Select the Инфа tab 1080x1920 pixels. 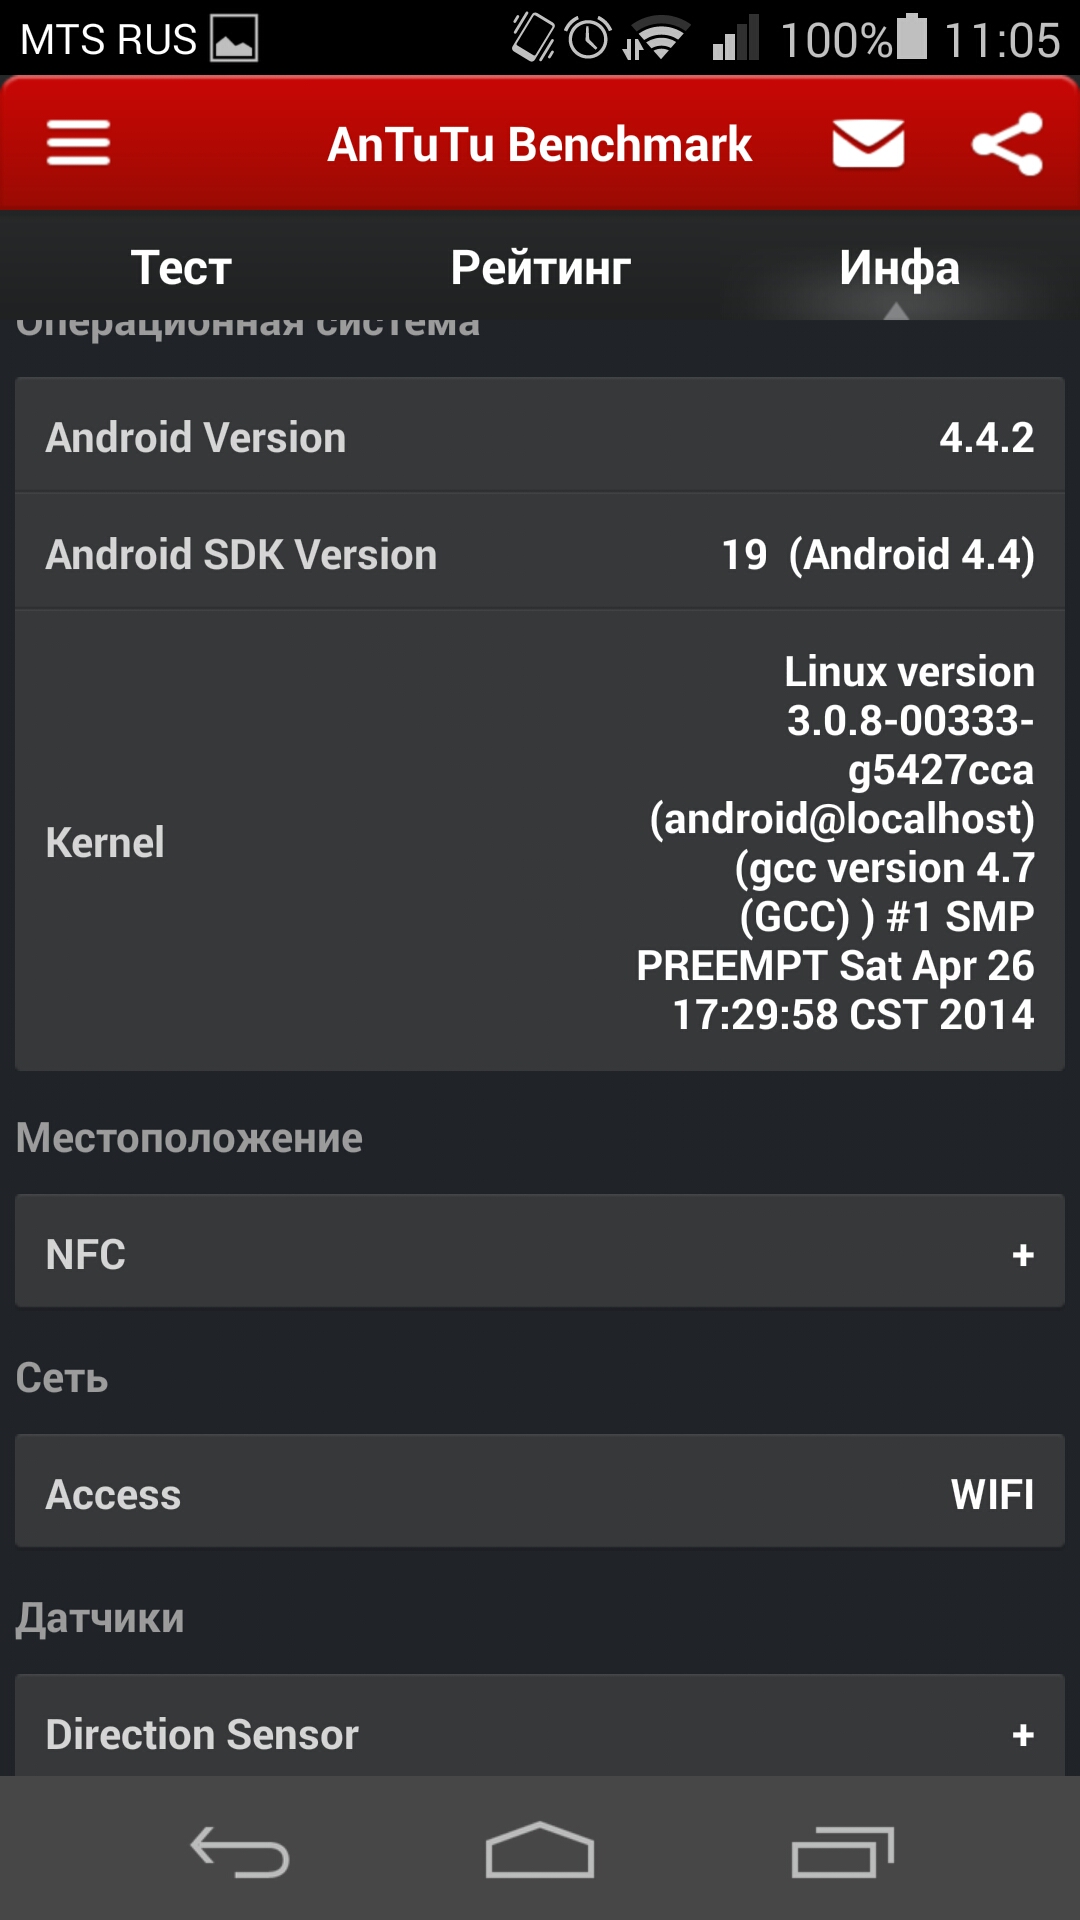(x=899, y=267)
